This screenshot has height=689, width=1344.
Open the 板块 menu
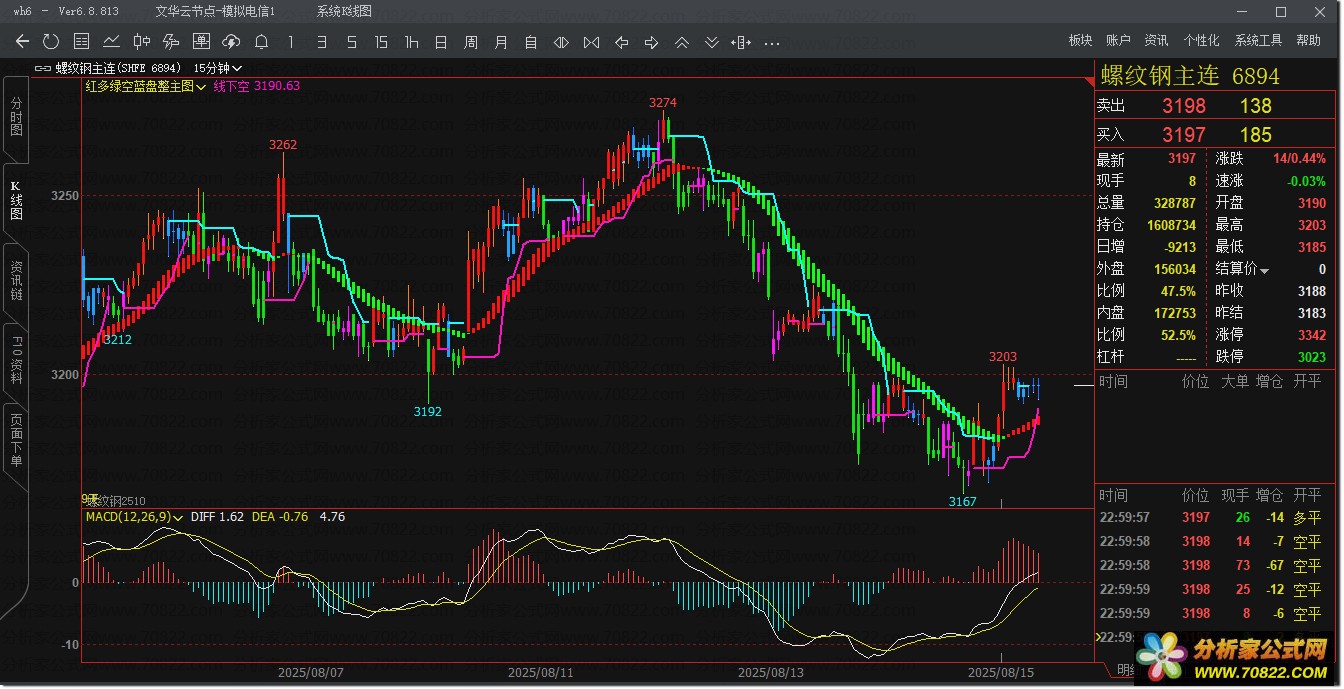coord(1080,41)
